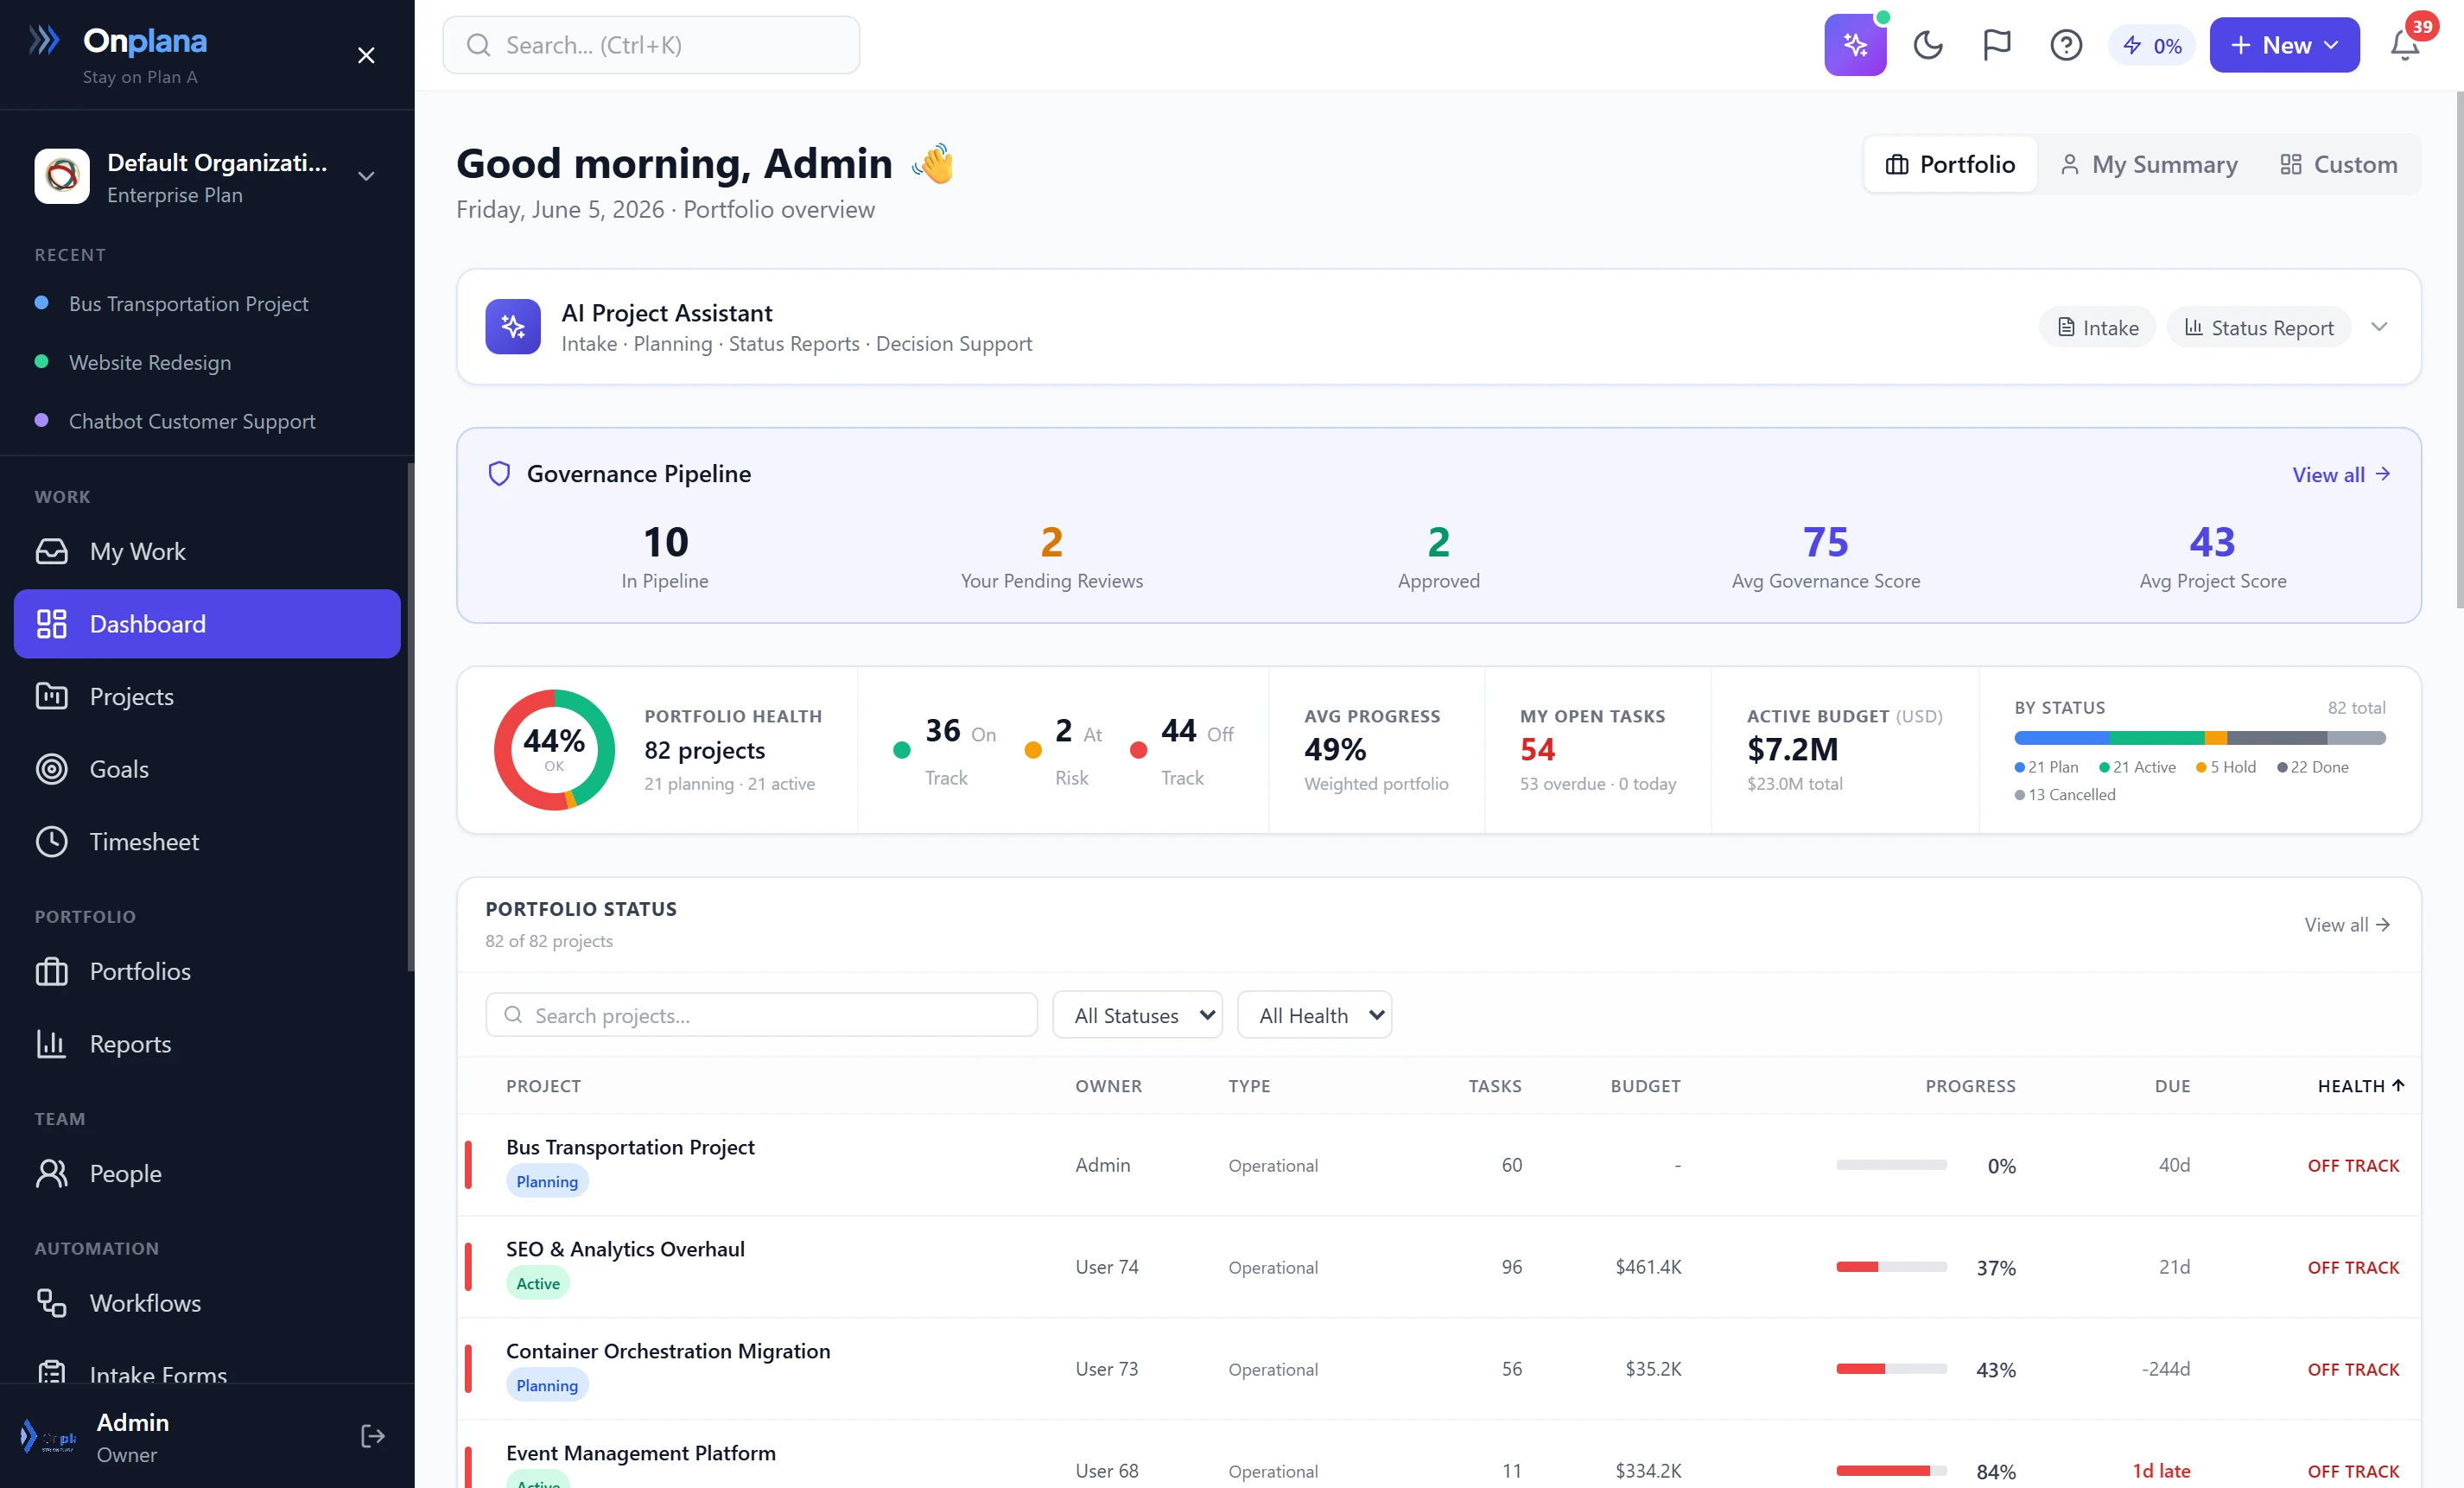Click the People users icon
The image size is (2464, 1488).
point(52,1173)
